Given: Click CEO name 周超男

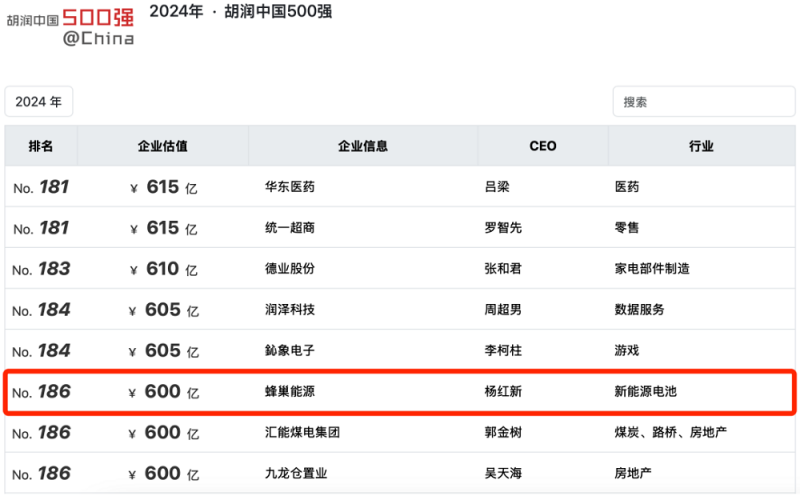Looking at the screenshot, I should coord(503,309).
